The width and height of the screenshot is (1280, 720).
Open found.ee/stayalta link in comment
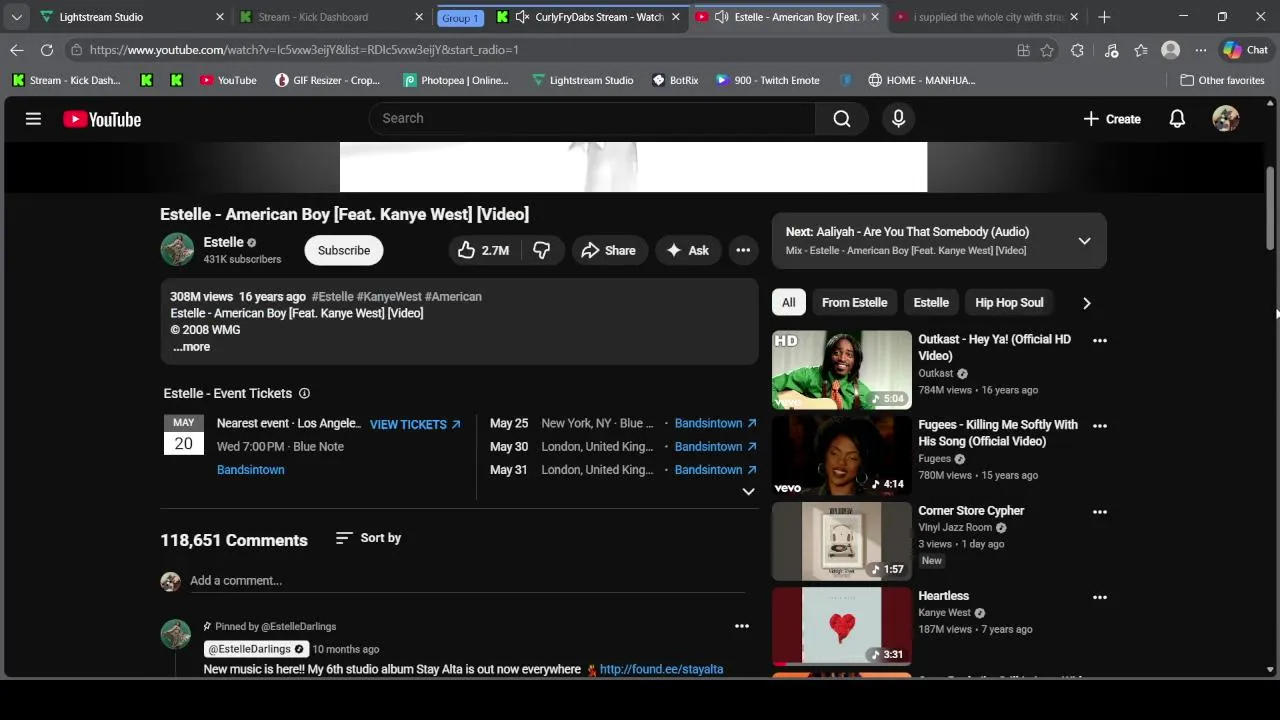pyautogui.click(x=661, y=670)
